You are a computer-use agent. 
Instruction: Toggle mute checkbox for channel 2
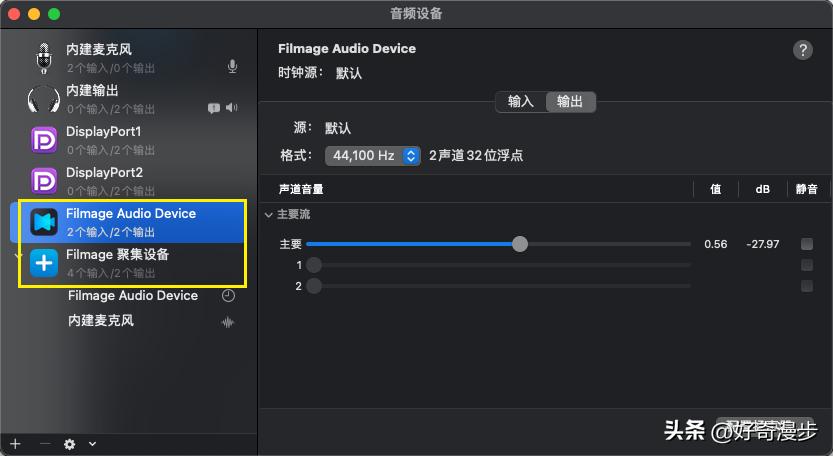tap(807, 286)
